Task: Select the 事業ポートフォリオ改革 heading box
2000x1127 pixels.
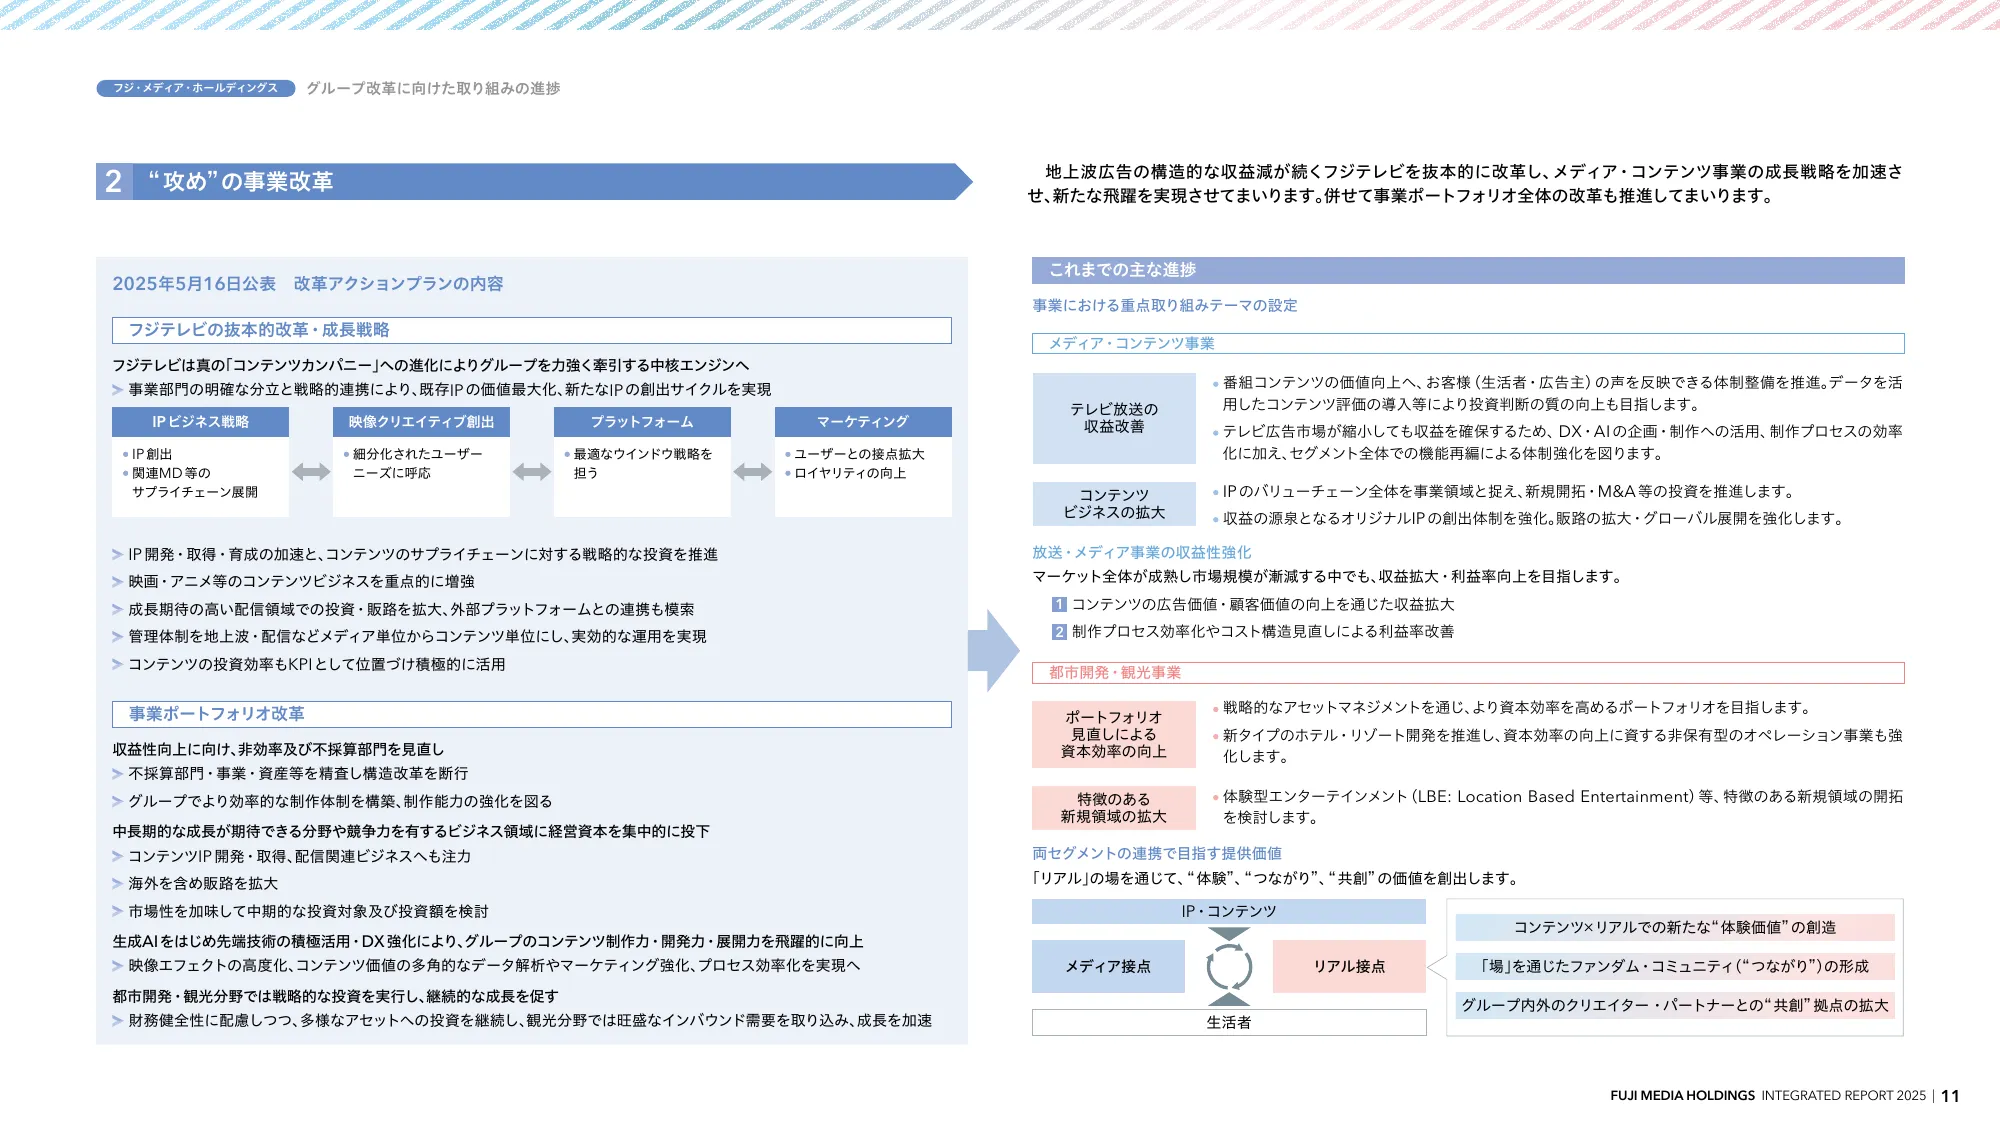Action: [x=532, y=714]
